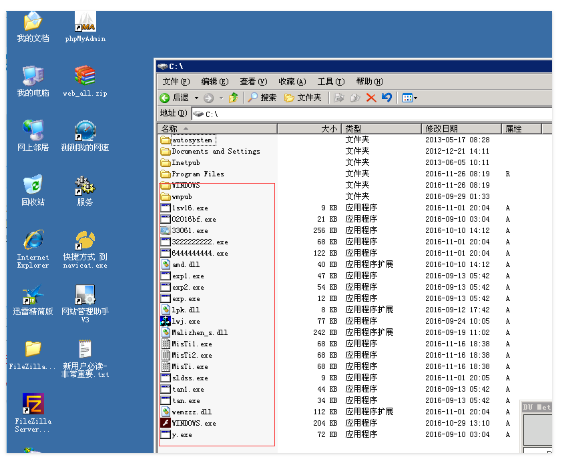Select the Malizhen_s.dll file
This screenshot has width=566, height=466.
click(194, 333)
